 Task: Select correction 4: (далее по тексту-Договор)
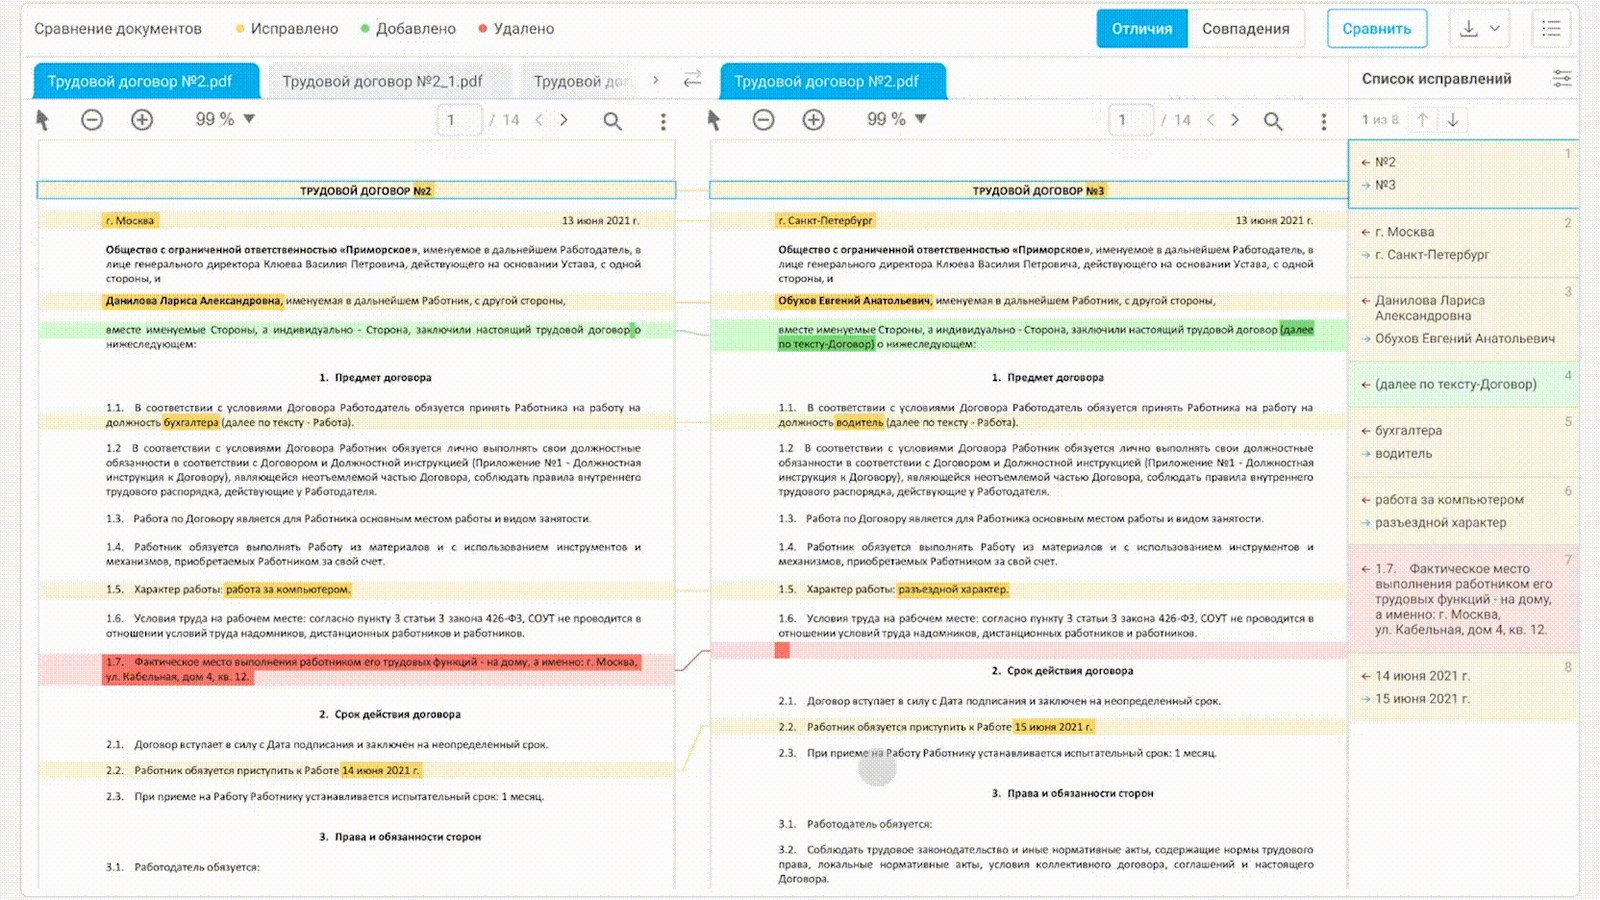coord(1463,384)
